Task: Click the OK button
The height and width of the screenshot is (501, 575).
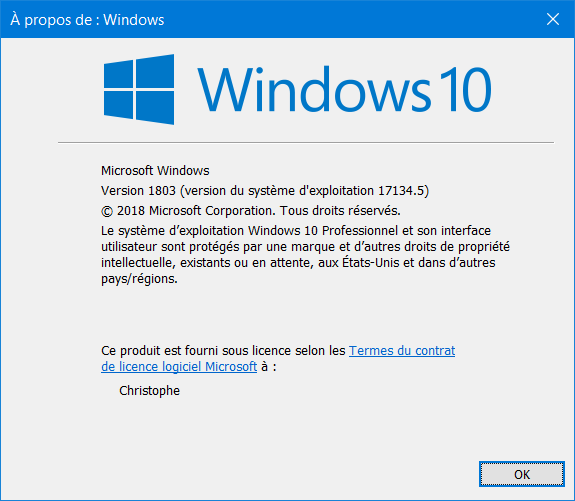Action: click(521, 474)
